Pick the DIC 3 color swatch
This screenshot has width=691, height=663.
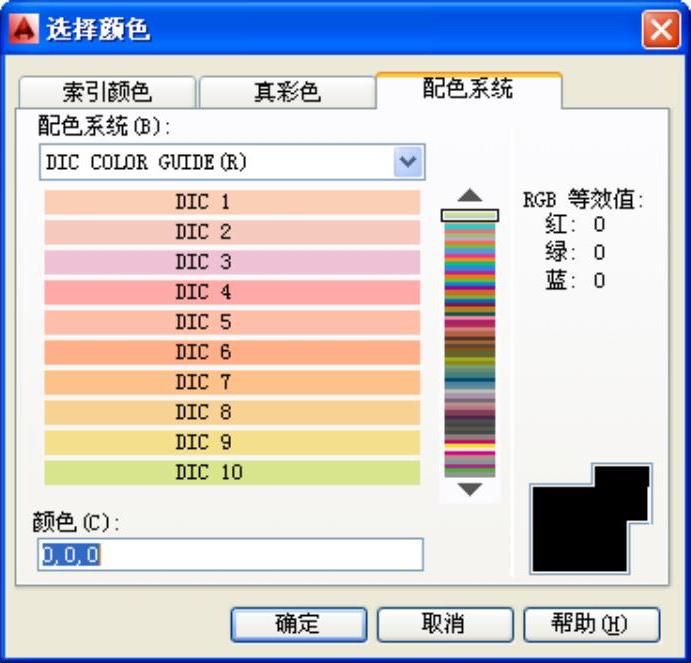click(232, 262)
